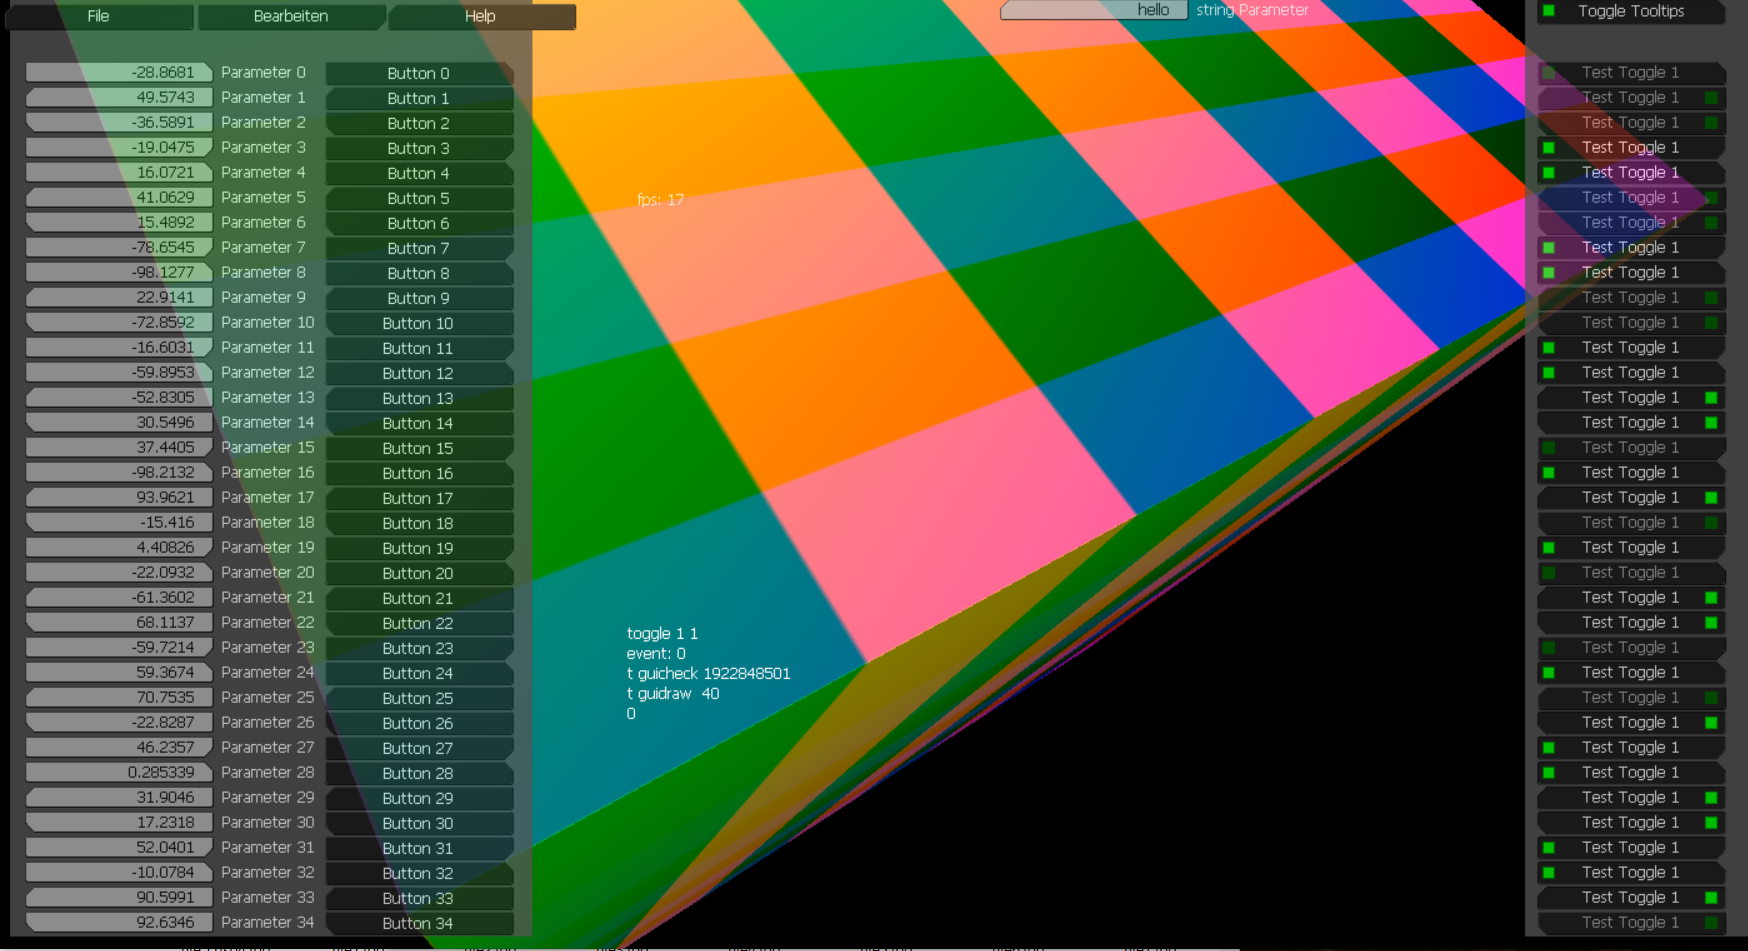
Task: Click Button 0 at the top
Action: pos(420,73)
